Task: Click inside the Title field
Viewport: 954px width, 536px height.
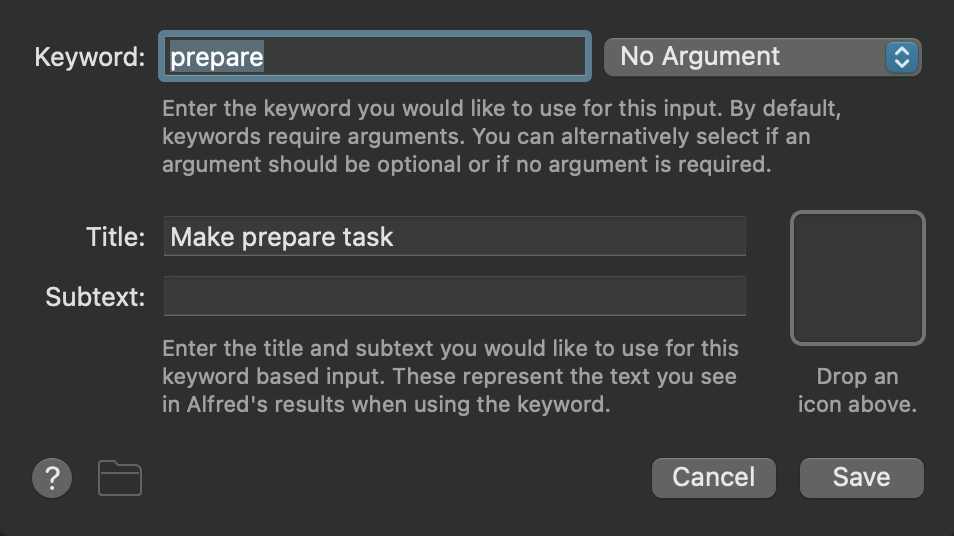Action: [x=454, y=236]
